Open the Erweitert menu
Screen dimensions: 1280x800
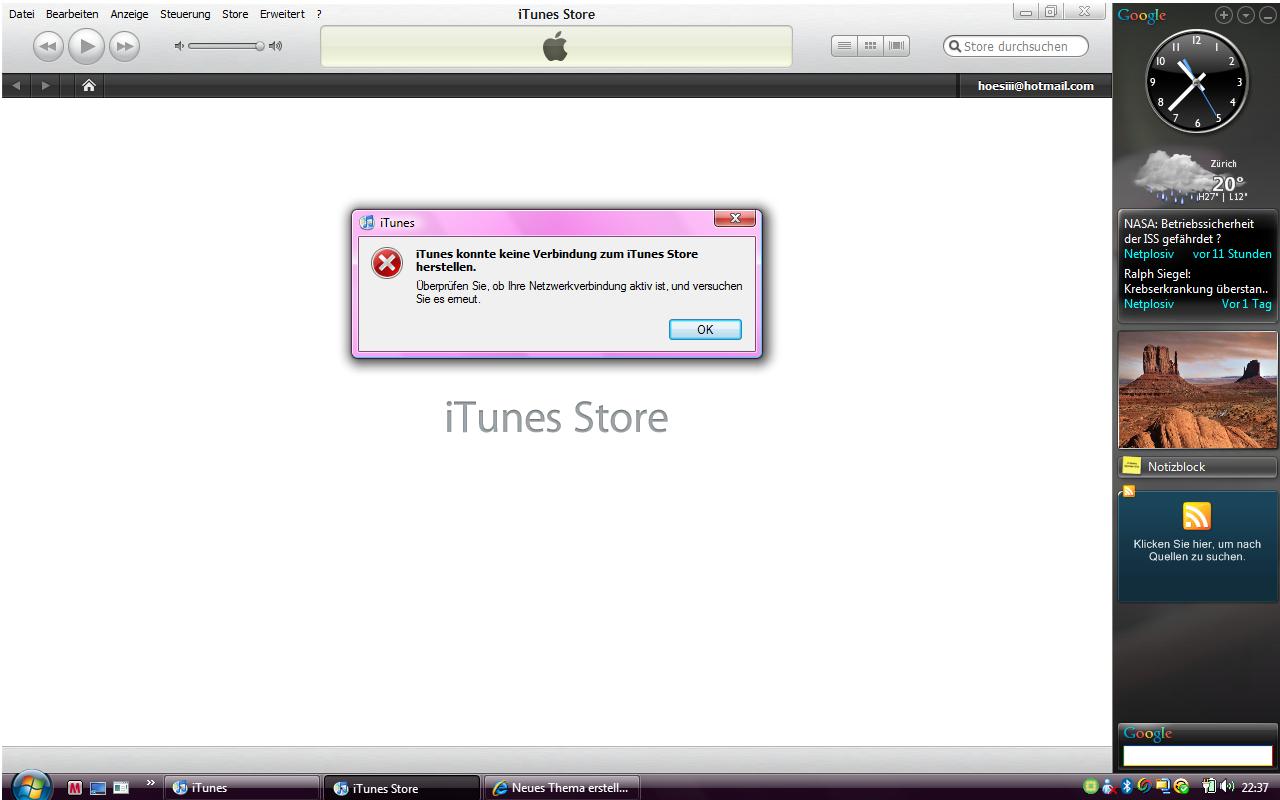[282, 14]
